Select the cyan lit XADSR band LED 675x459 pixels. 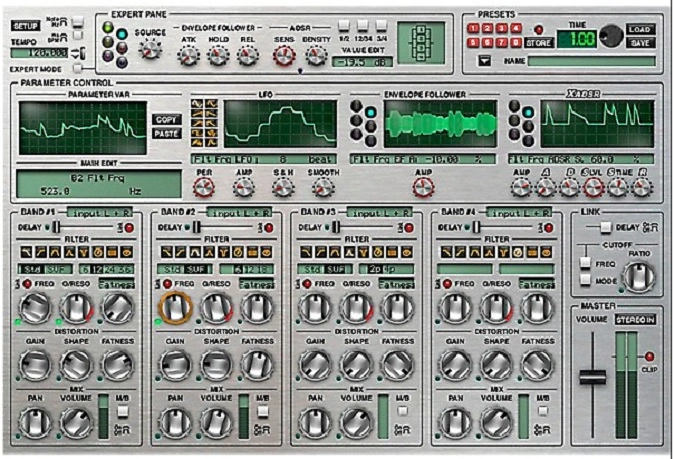(528, 113)
